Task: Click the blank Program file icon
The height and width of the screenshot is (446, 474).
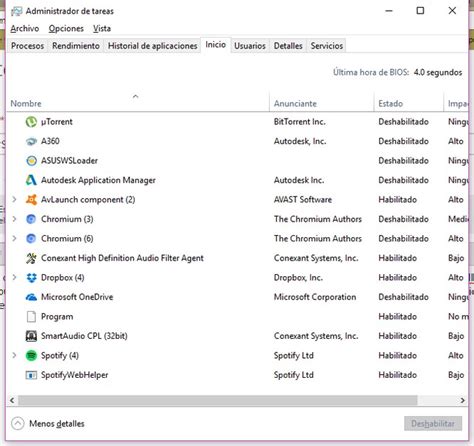Action: (x=31, y=317)
